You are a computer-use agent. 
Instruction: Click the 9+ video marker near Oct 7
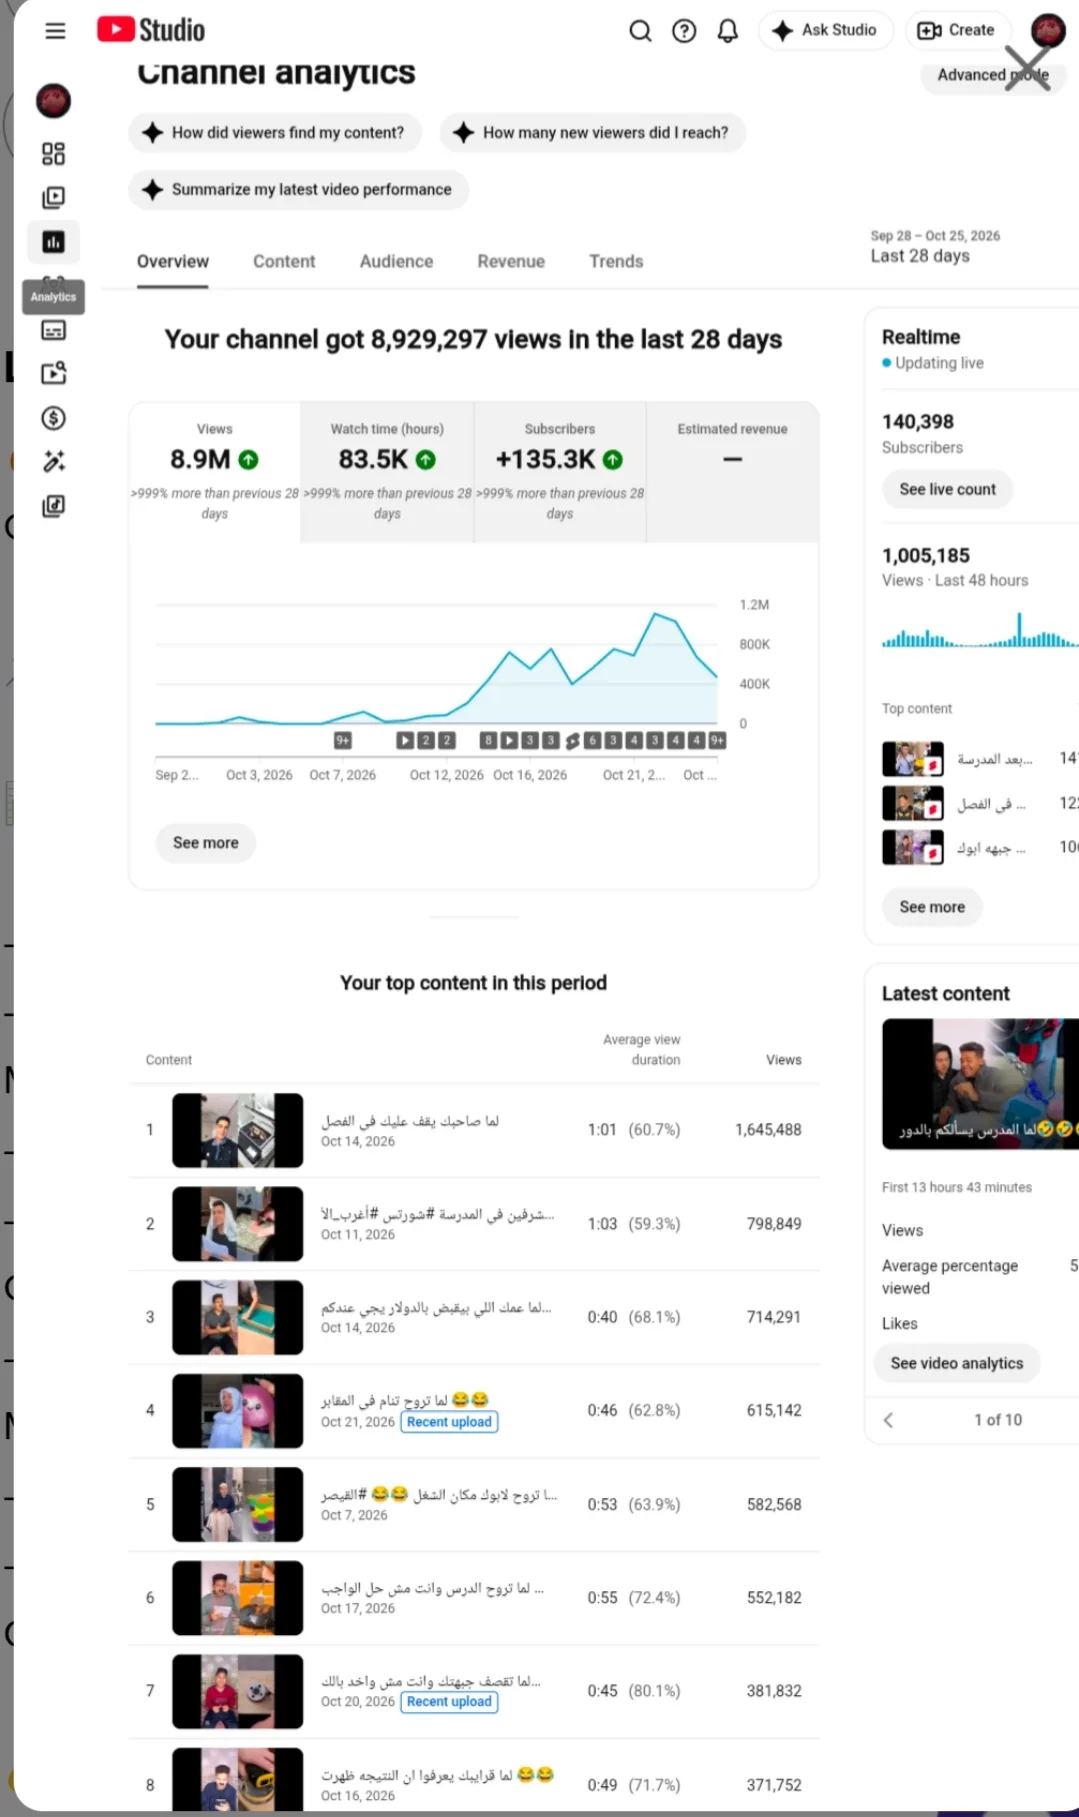click(x=343, y=740)
